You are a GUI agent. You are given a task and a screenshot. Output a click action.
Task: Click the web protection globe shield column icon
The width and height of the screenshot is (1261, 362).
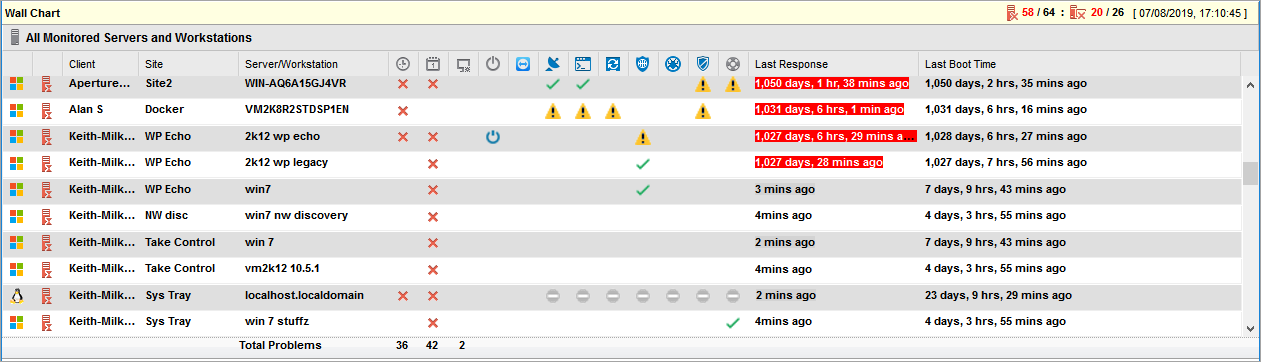643,64
